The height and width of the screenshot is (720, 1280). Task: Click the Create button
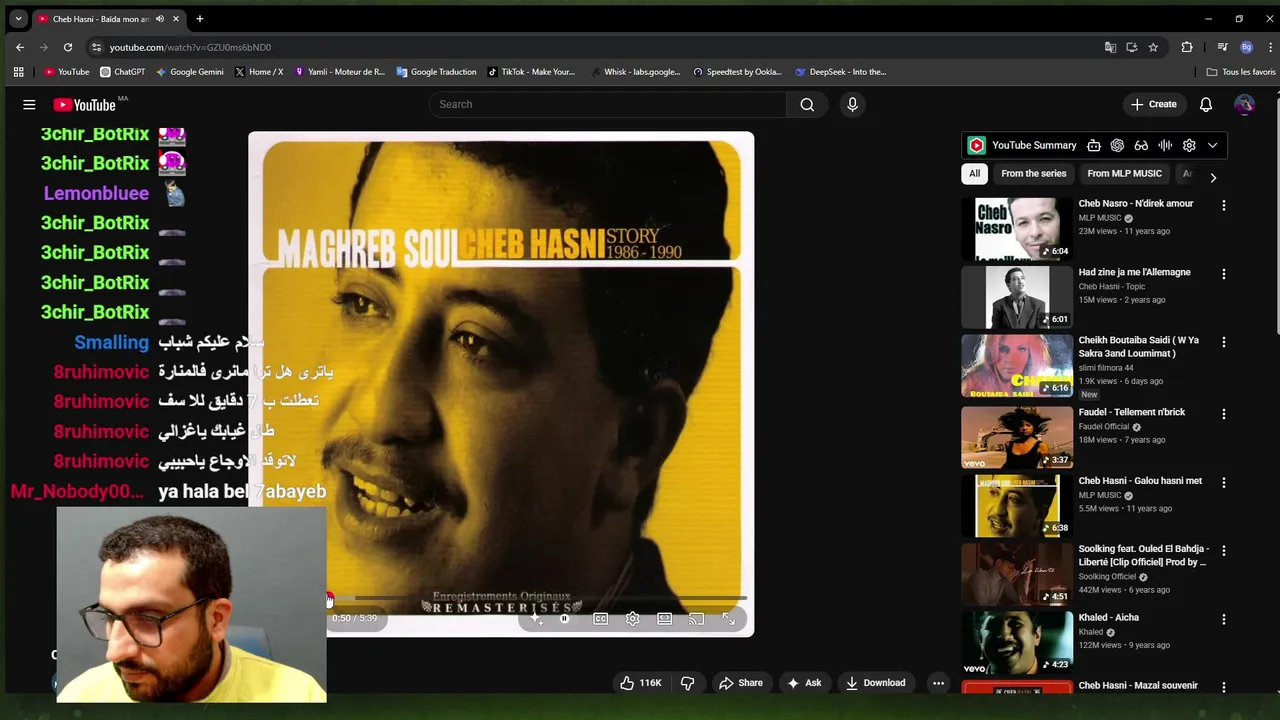click(1153, 104)
